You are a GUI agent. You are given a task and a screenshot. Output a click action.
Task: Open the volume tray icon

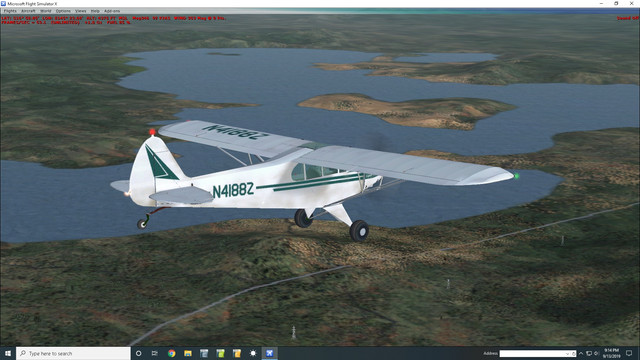596,353
